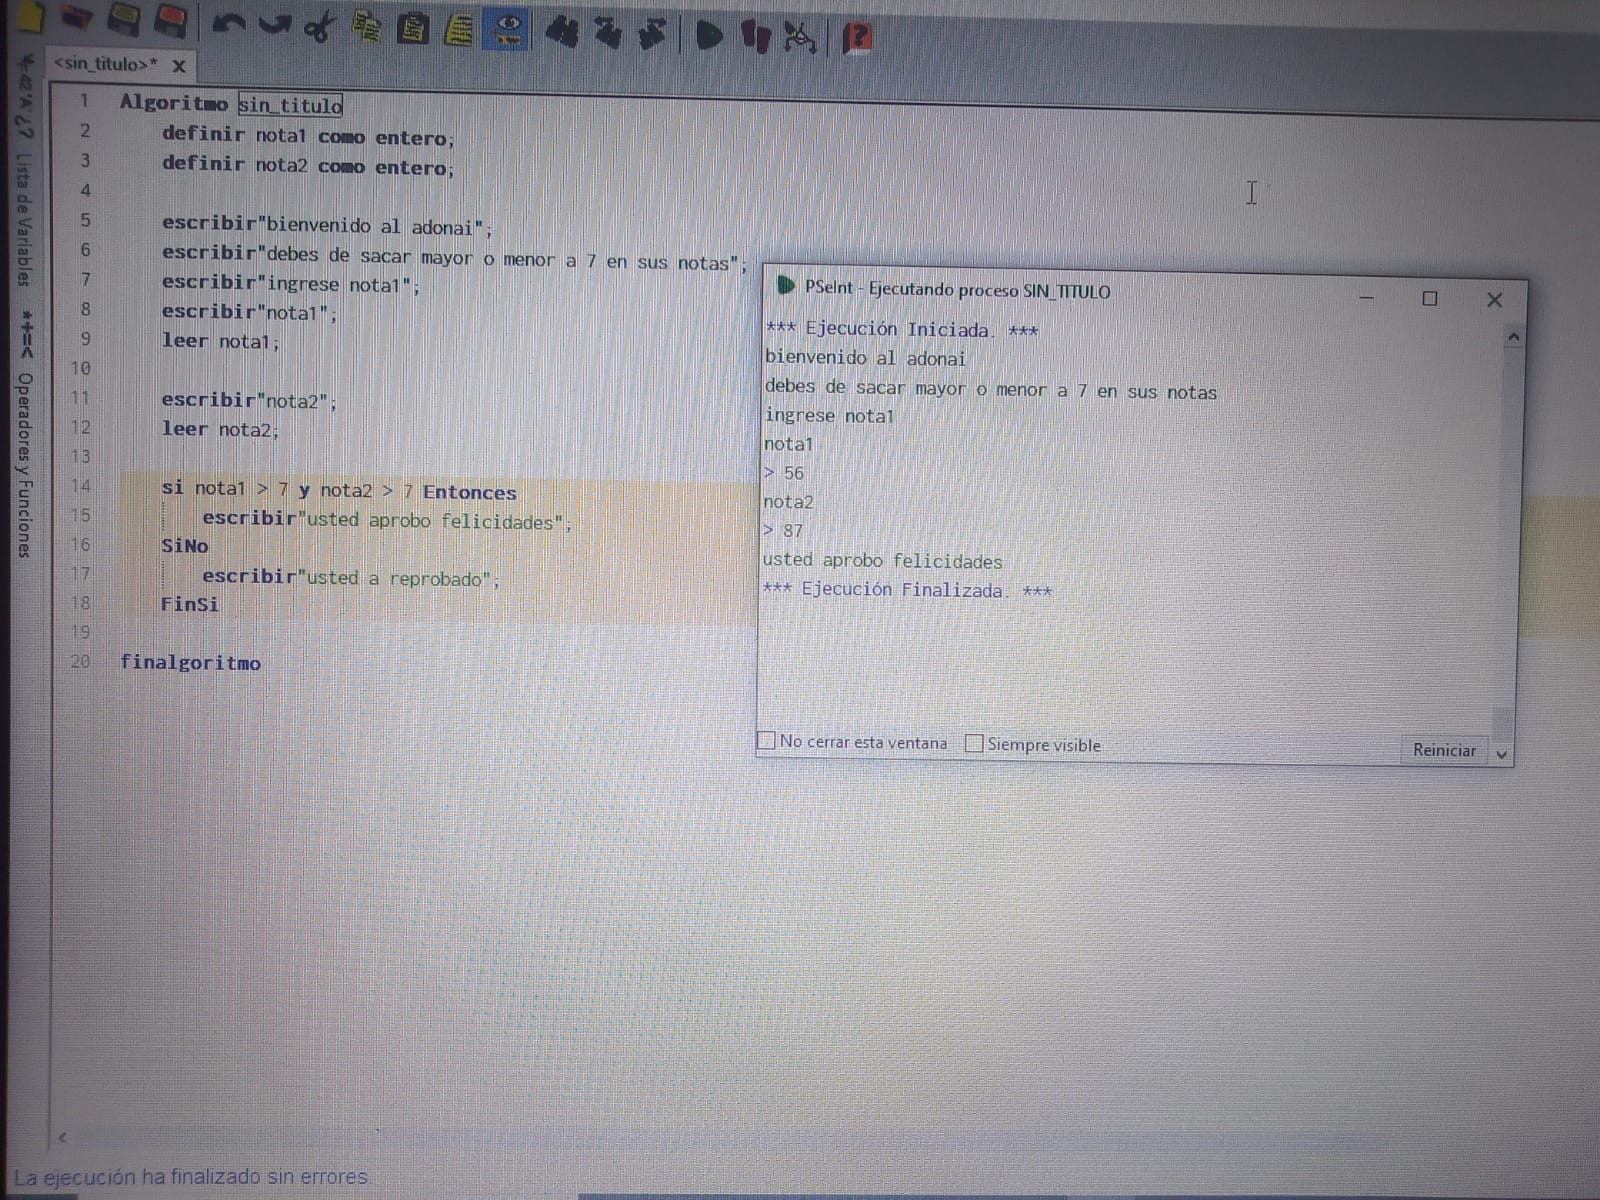This screenshot has width=1600, height=1200.
Task: Click escribir "usted a reprobado" line
Action: [x=351, y=577]
